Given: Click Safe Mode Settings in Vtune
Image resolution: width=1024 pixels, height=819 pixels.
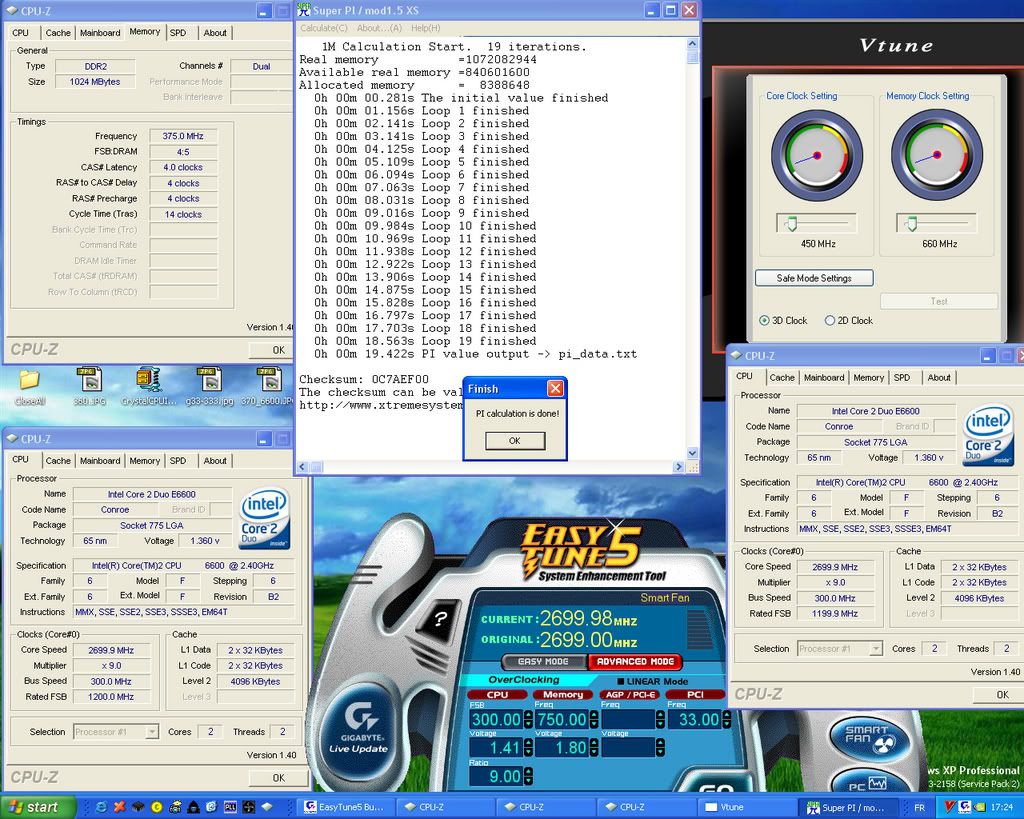Looking at the screenshot, I should point(814,278).
